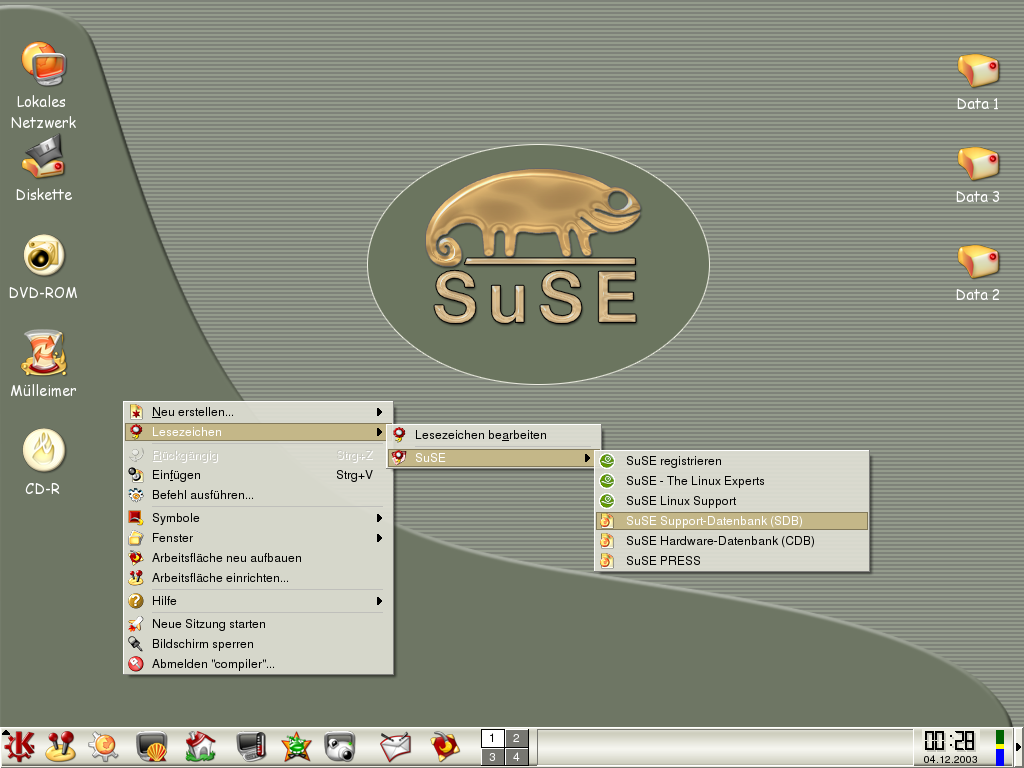Expand the SuSE bookmarks folder
1024x768 pixels.
tap(494, 458)
